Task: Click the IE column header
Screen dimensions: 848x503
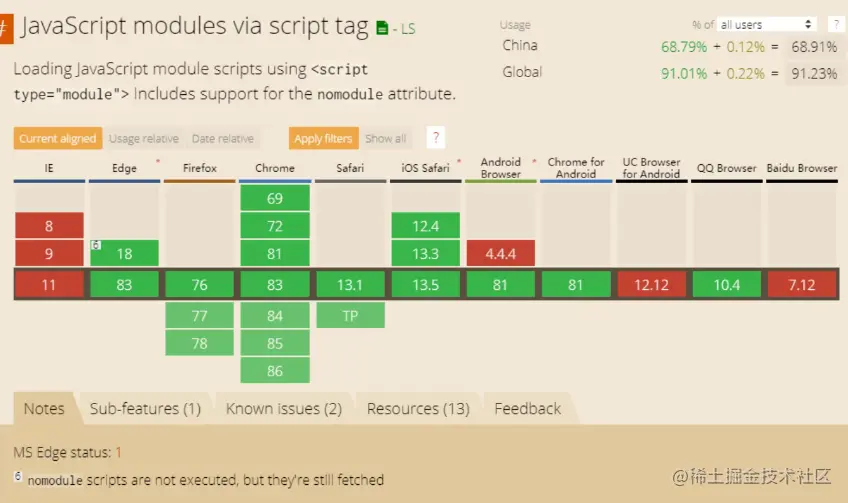Action: [x=49, y=168]
